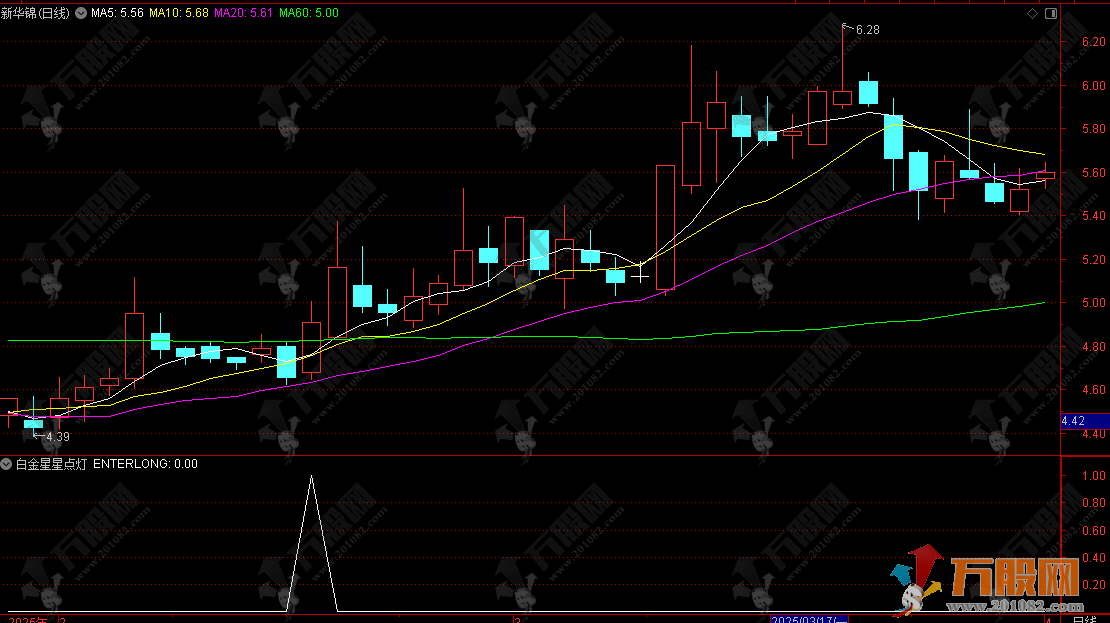Click the 4.39 low price marker

point(57,437)
